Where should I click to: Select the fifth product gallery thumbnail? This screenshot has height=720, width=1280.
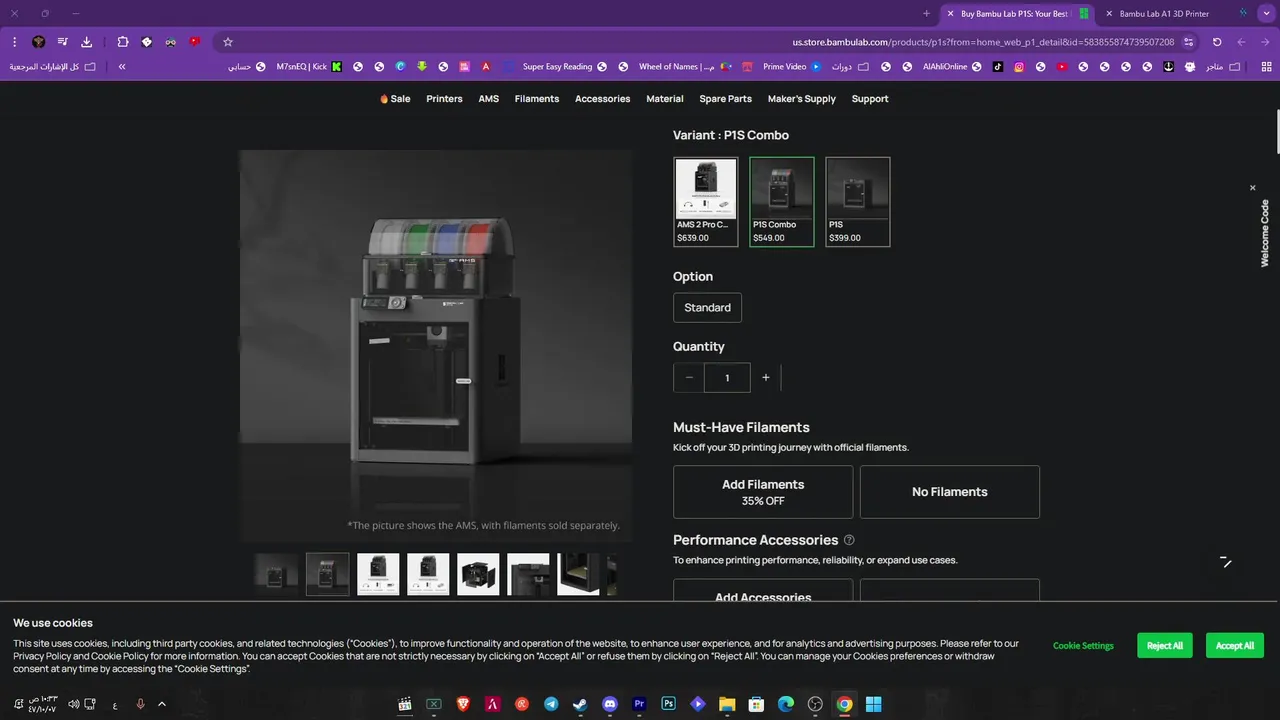[x=478, y=574]
